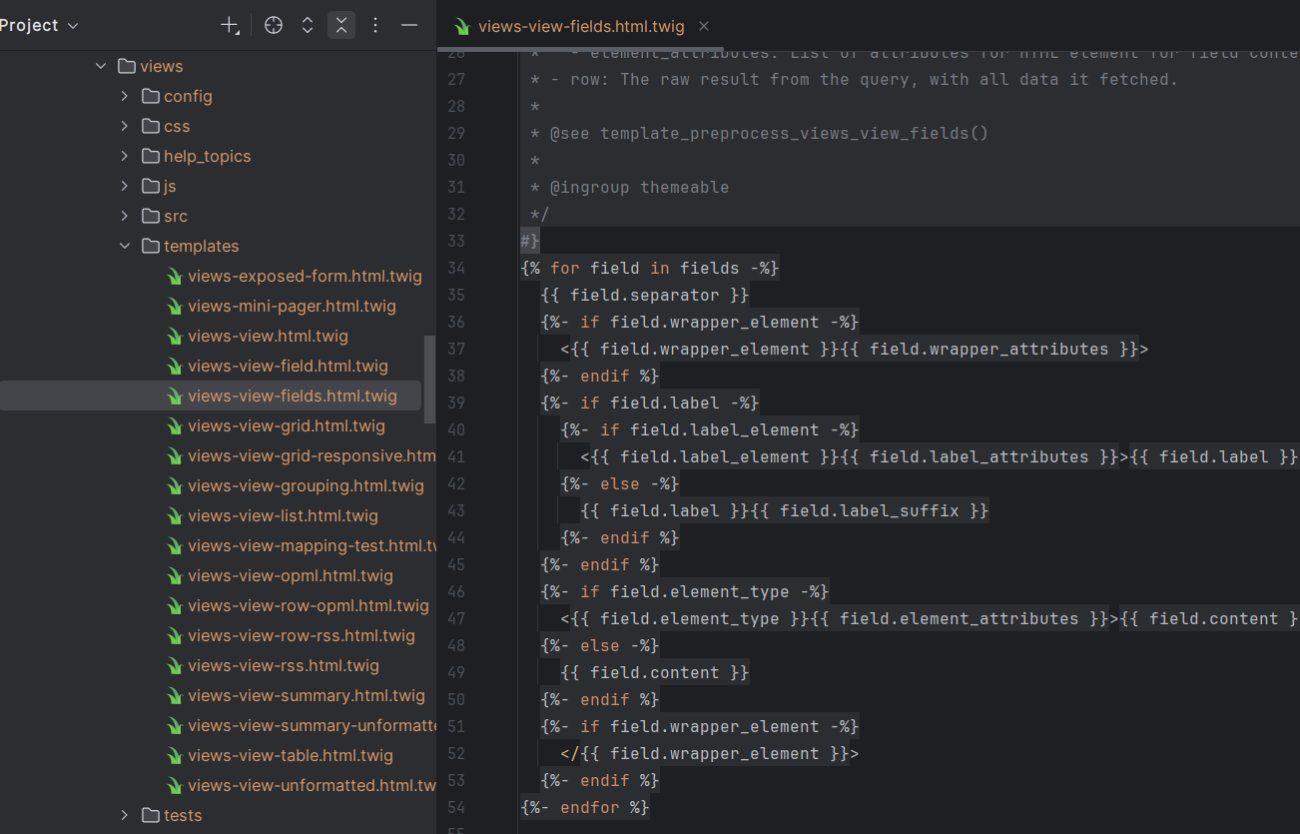Expand the tests folder
This screenshot has height=834, width=1300.
click(124, 815)
